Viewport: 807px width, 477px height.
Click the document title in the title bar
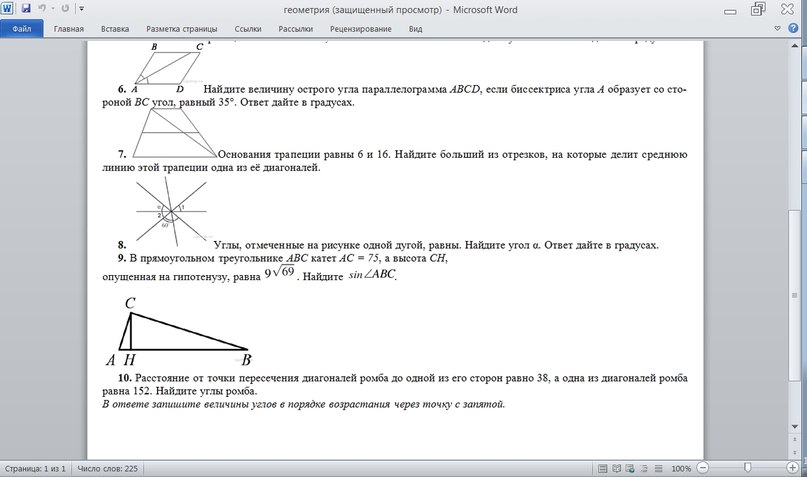(400, 10)
